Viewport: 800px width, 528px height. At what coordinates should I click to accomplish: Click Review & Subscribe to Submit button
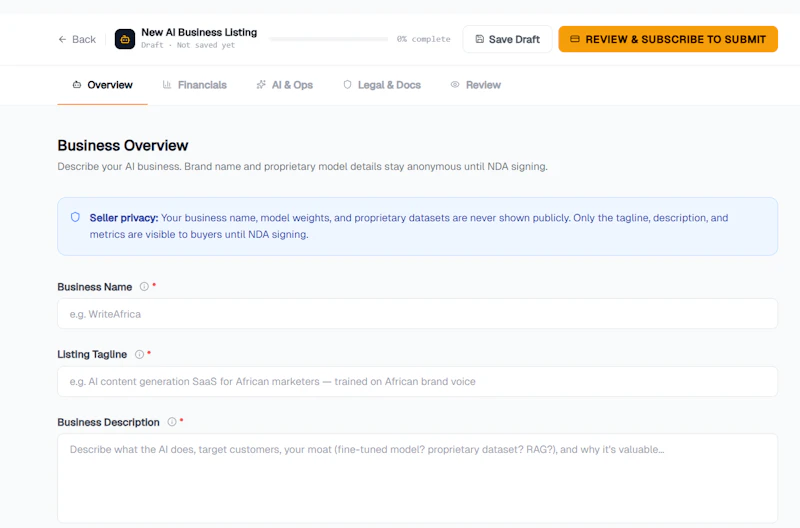(668, 39)
